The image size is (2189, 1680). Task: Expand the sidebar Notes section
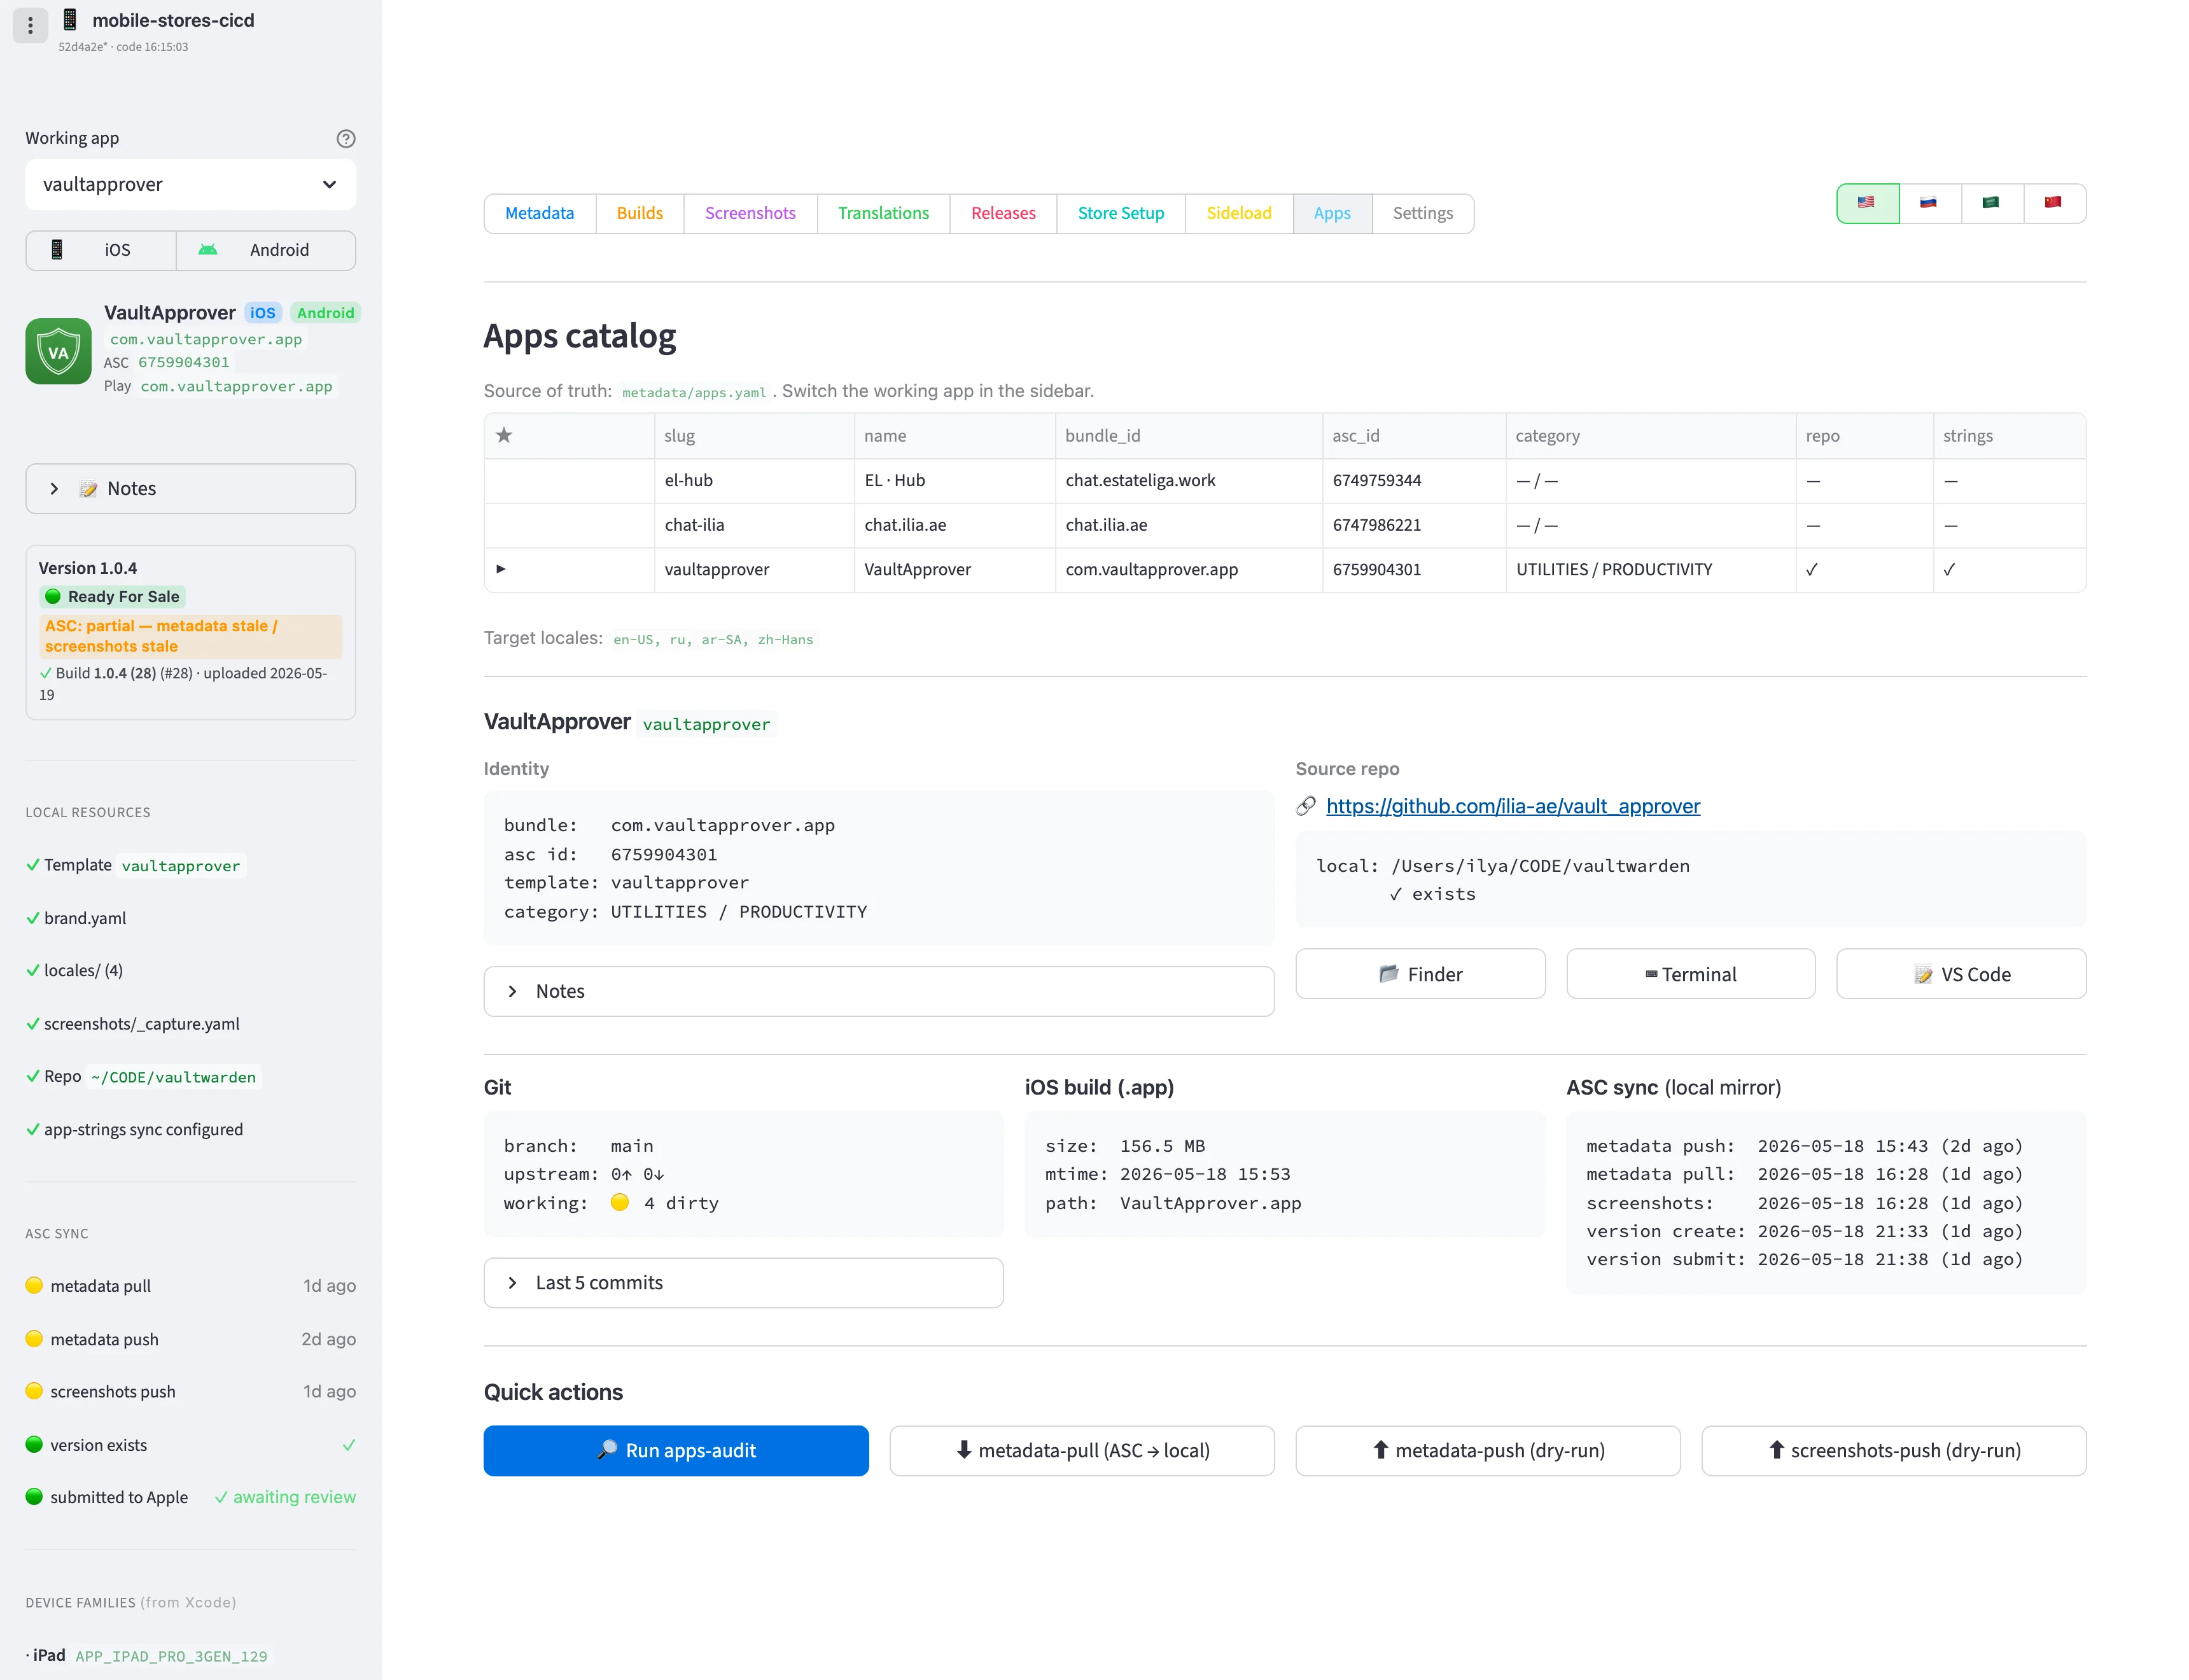pyautogui.click(x=190, y=489)
